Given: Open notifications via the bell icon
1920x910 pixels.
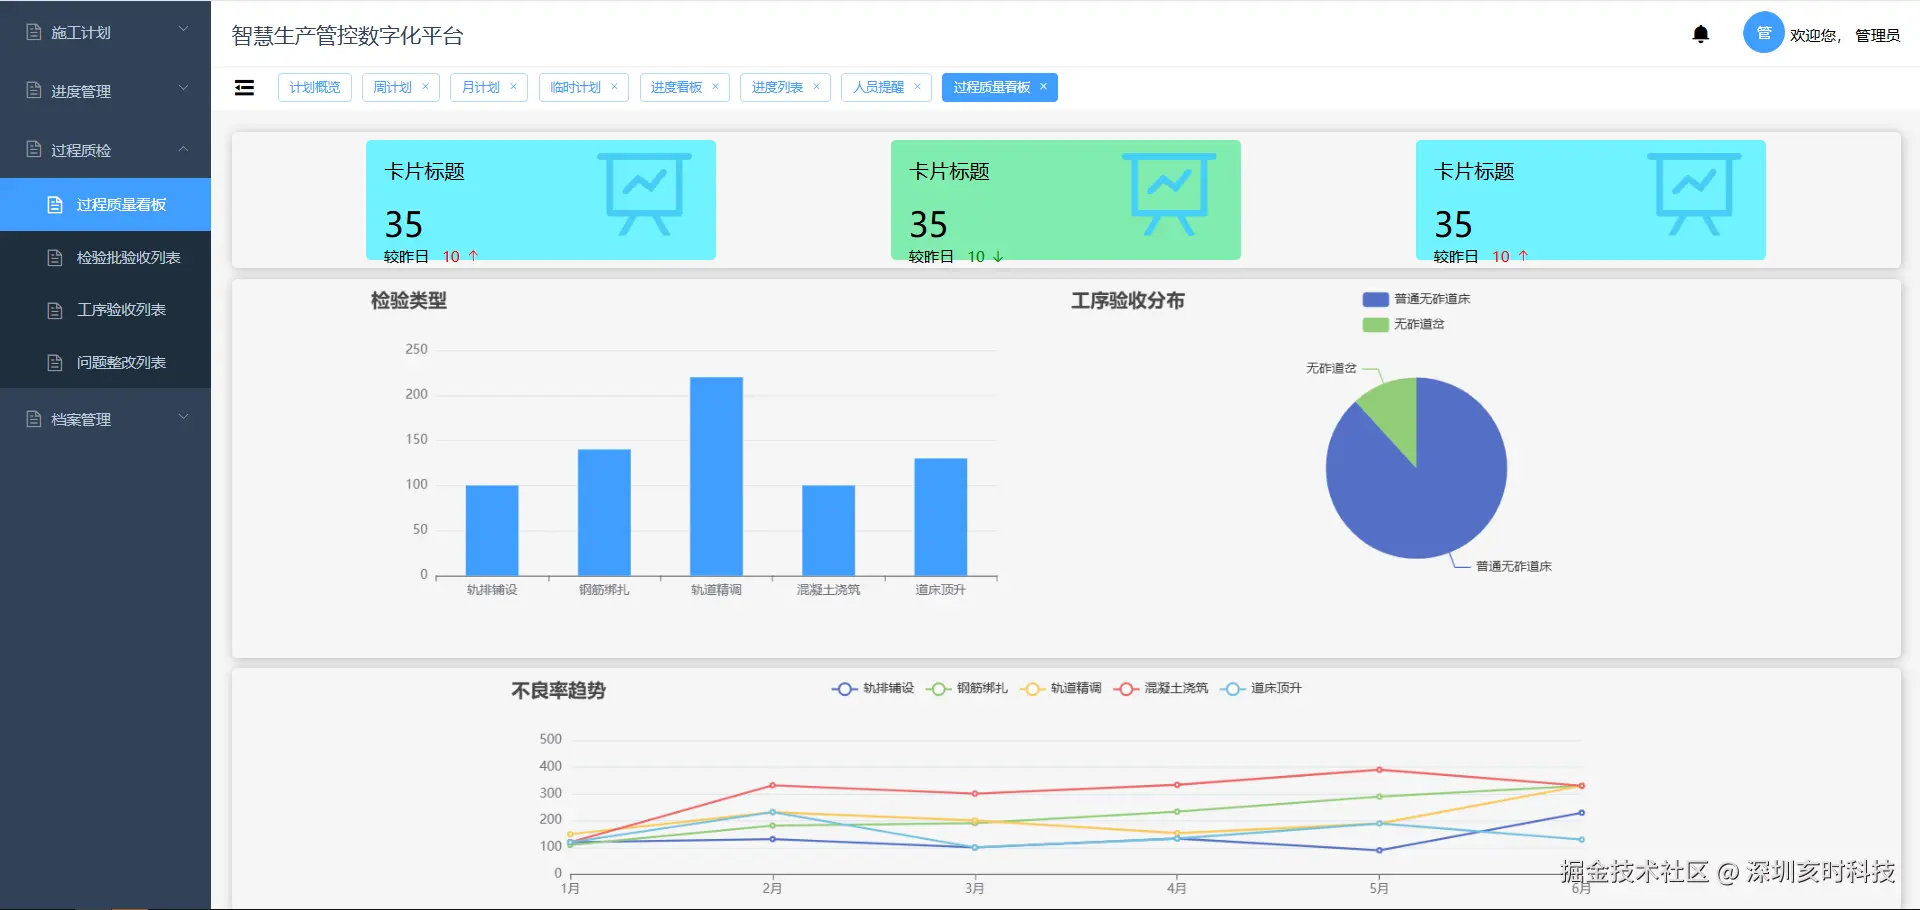Looking at the screenshot, I should [1701, 35].
